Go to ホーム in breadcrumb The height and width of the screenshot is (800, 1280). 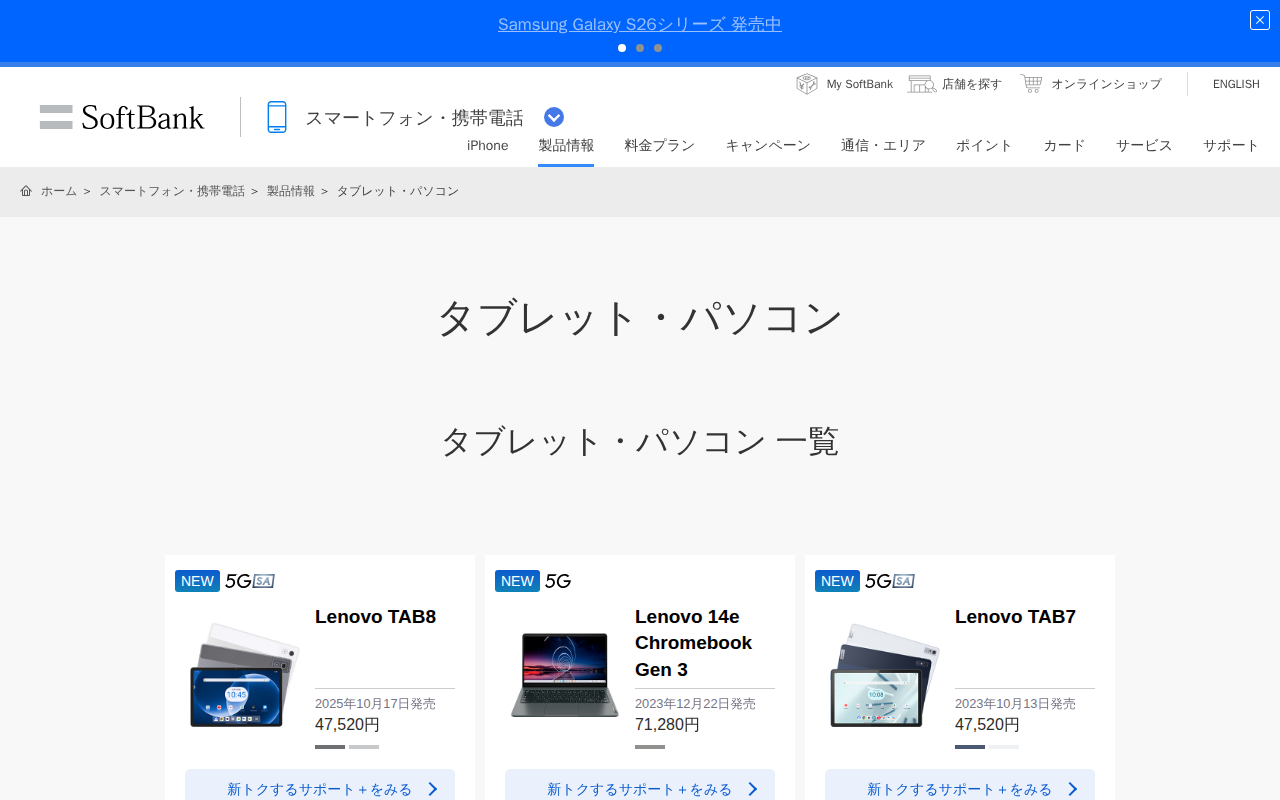point(59,191)
